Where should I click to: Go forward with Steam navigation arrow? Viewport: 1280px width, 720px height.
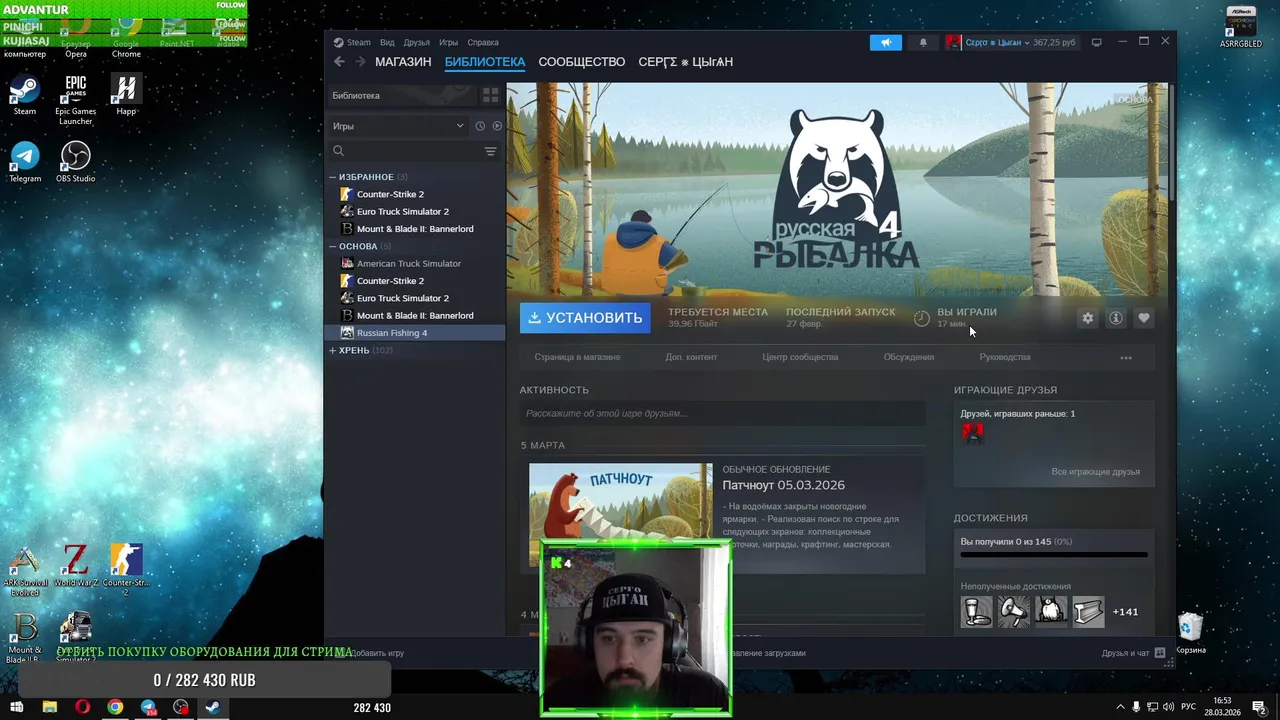tap(360, 62)
